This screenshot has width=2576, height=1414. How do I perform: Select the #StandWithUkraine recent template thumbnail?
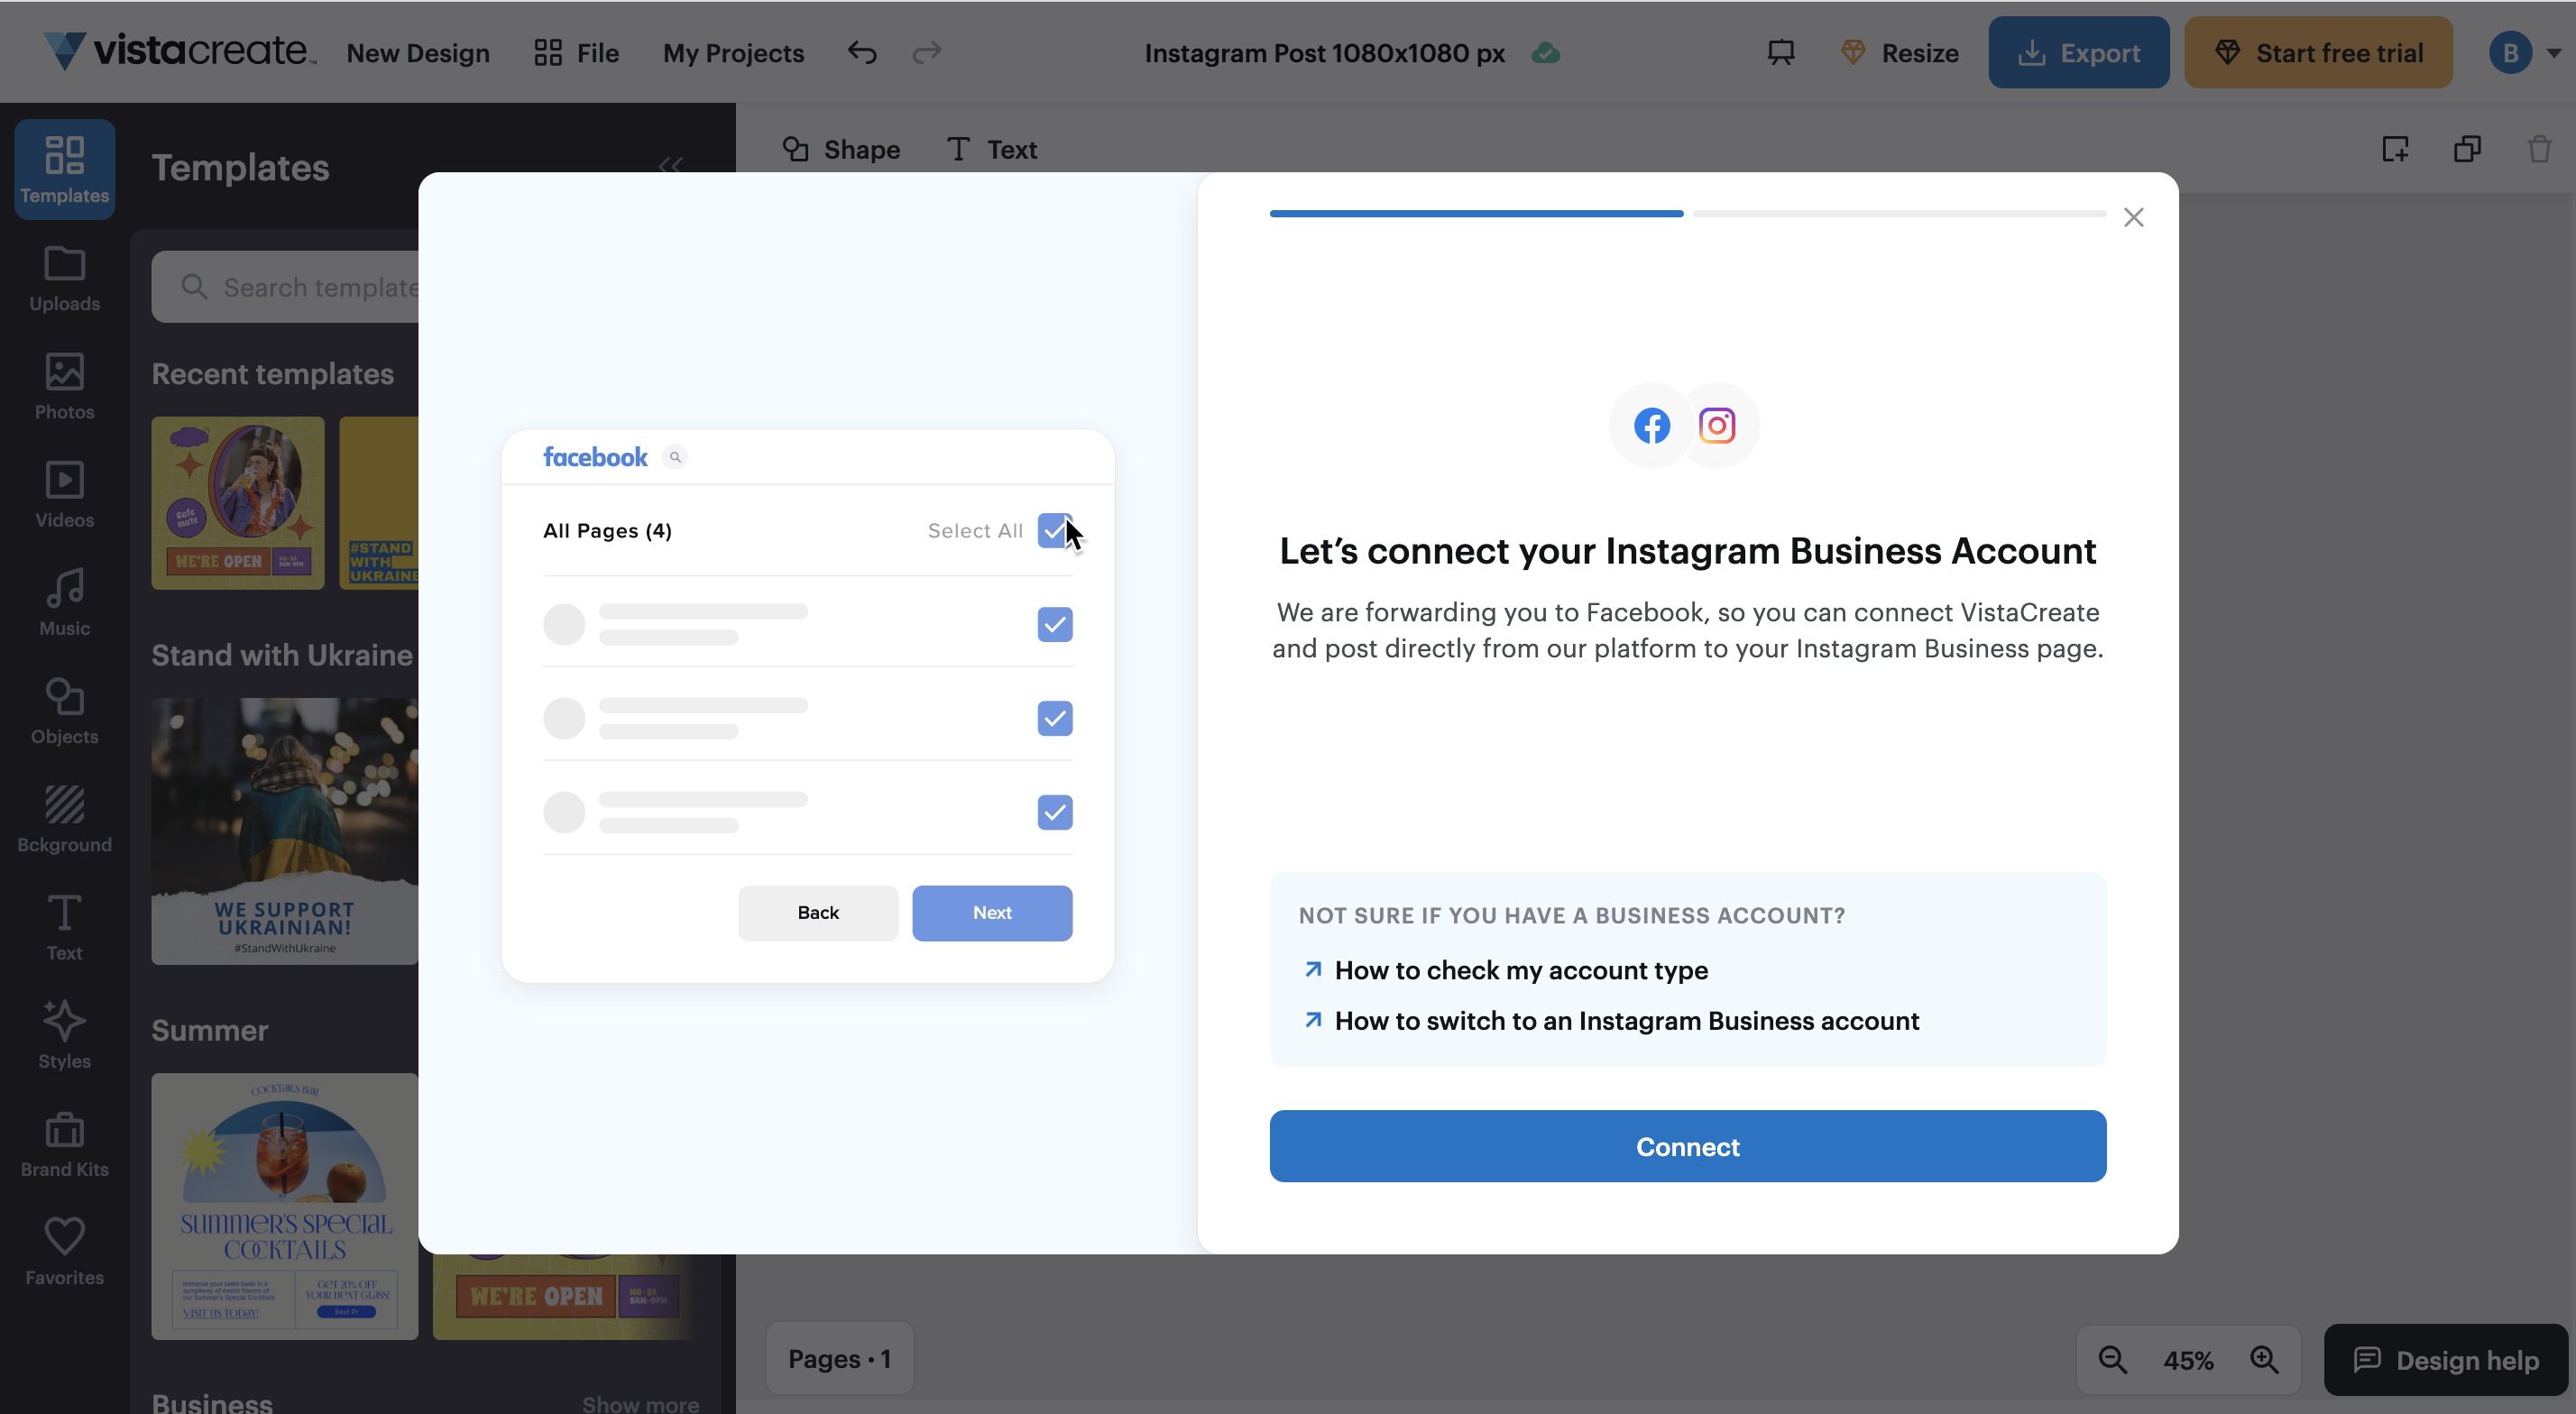(x=379, y=503)
